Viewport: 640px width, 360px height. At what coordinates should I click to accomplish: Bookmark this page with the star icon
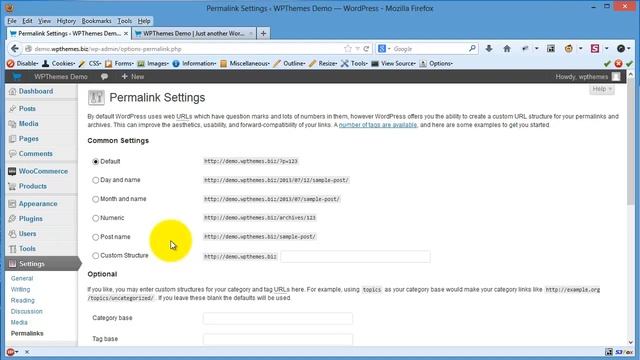click(348, 49)
